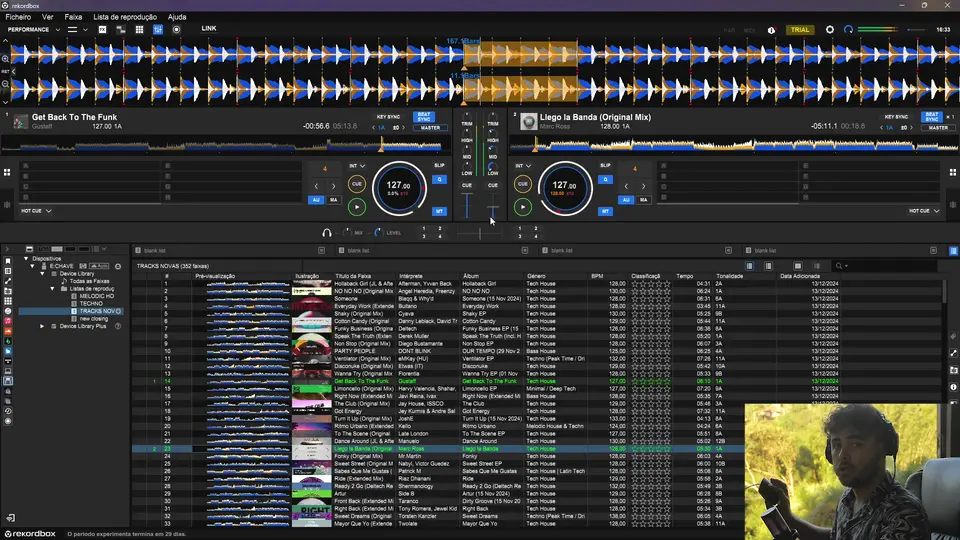Open the Ver menu
Image resolution: width=960 pixels, height=540 pixels.
[x=48, y=17]
